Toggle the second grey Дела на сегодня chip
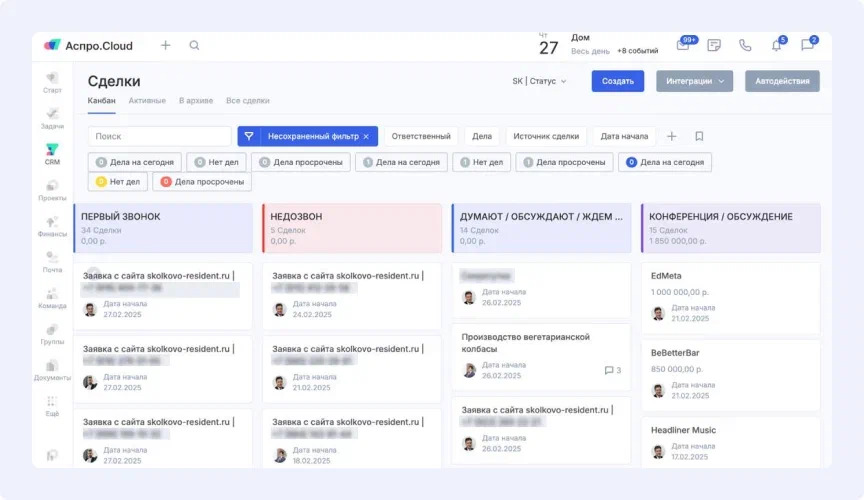Image resolution: width=864 pixels, height=500 pixels. (x=401, y=162)
